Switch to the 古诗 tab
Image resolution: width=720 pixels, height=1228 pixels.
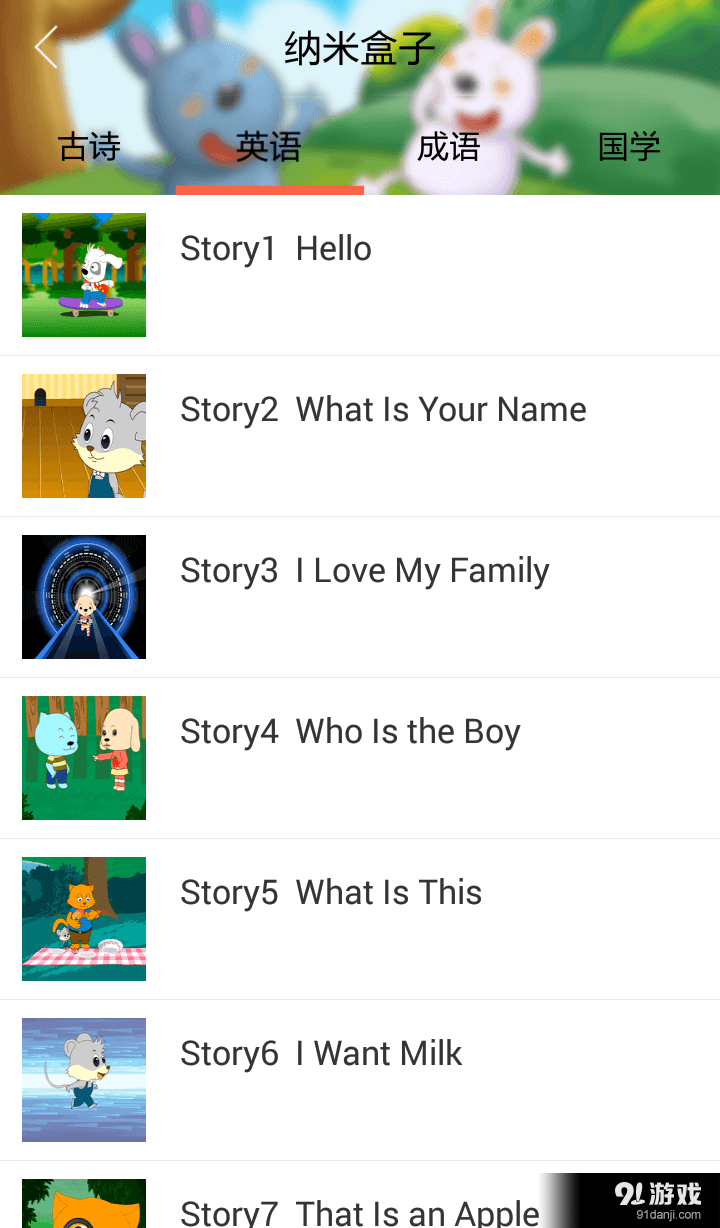tap(90, 147)
